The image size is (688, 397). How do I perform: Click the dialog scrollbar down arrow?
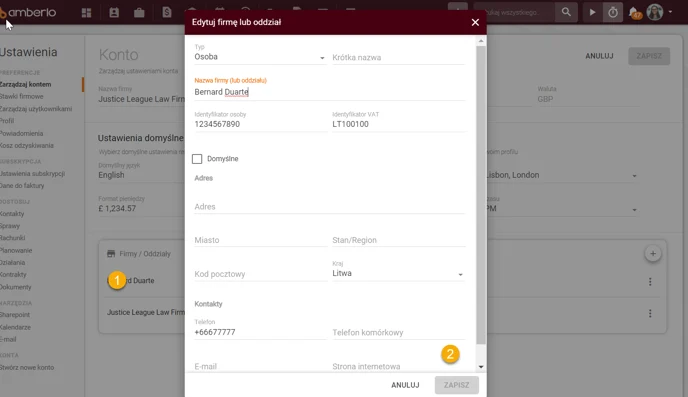481,367
